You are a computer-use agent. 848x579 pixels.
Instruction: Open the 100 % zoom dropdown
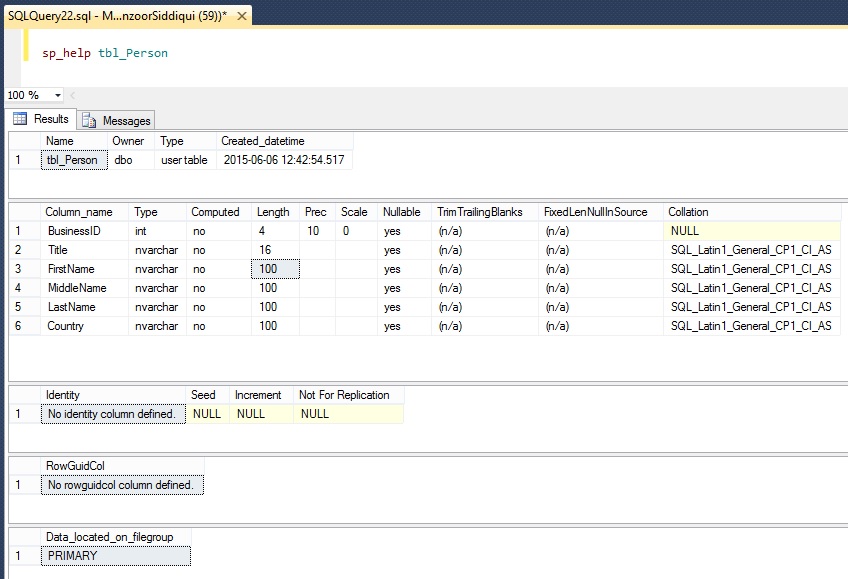coord(57,95)
